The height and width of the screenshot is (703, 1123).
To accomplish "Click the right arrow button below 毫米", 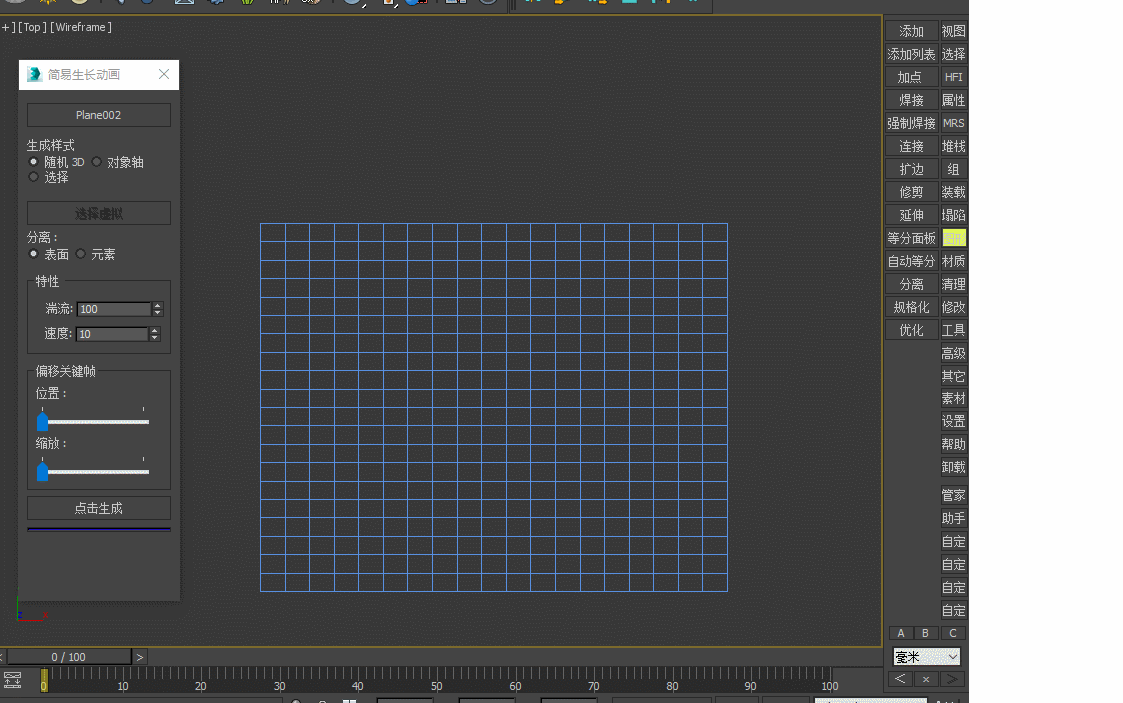I will [x=952, y=679].
